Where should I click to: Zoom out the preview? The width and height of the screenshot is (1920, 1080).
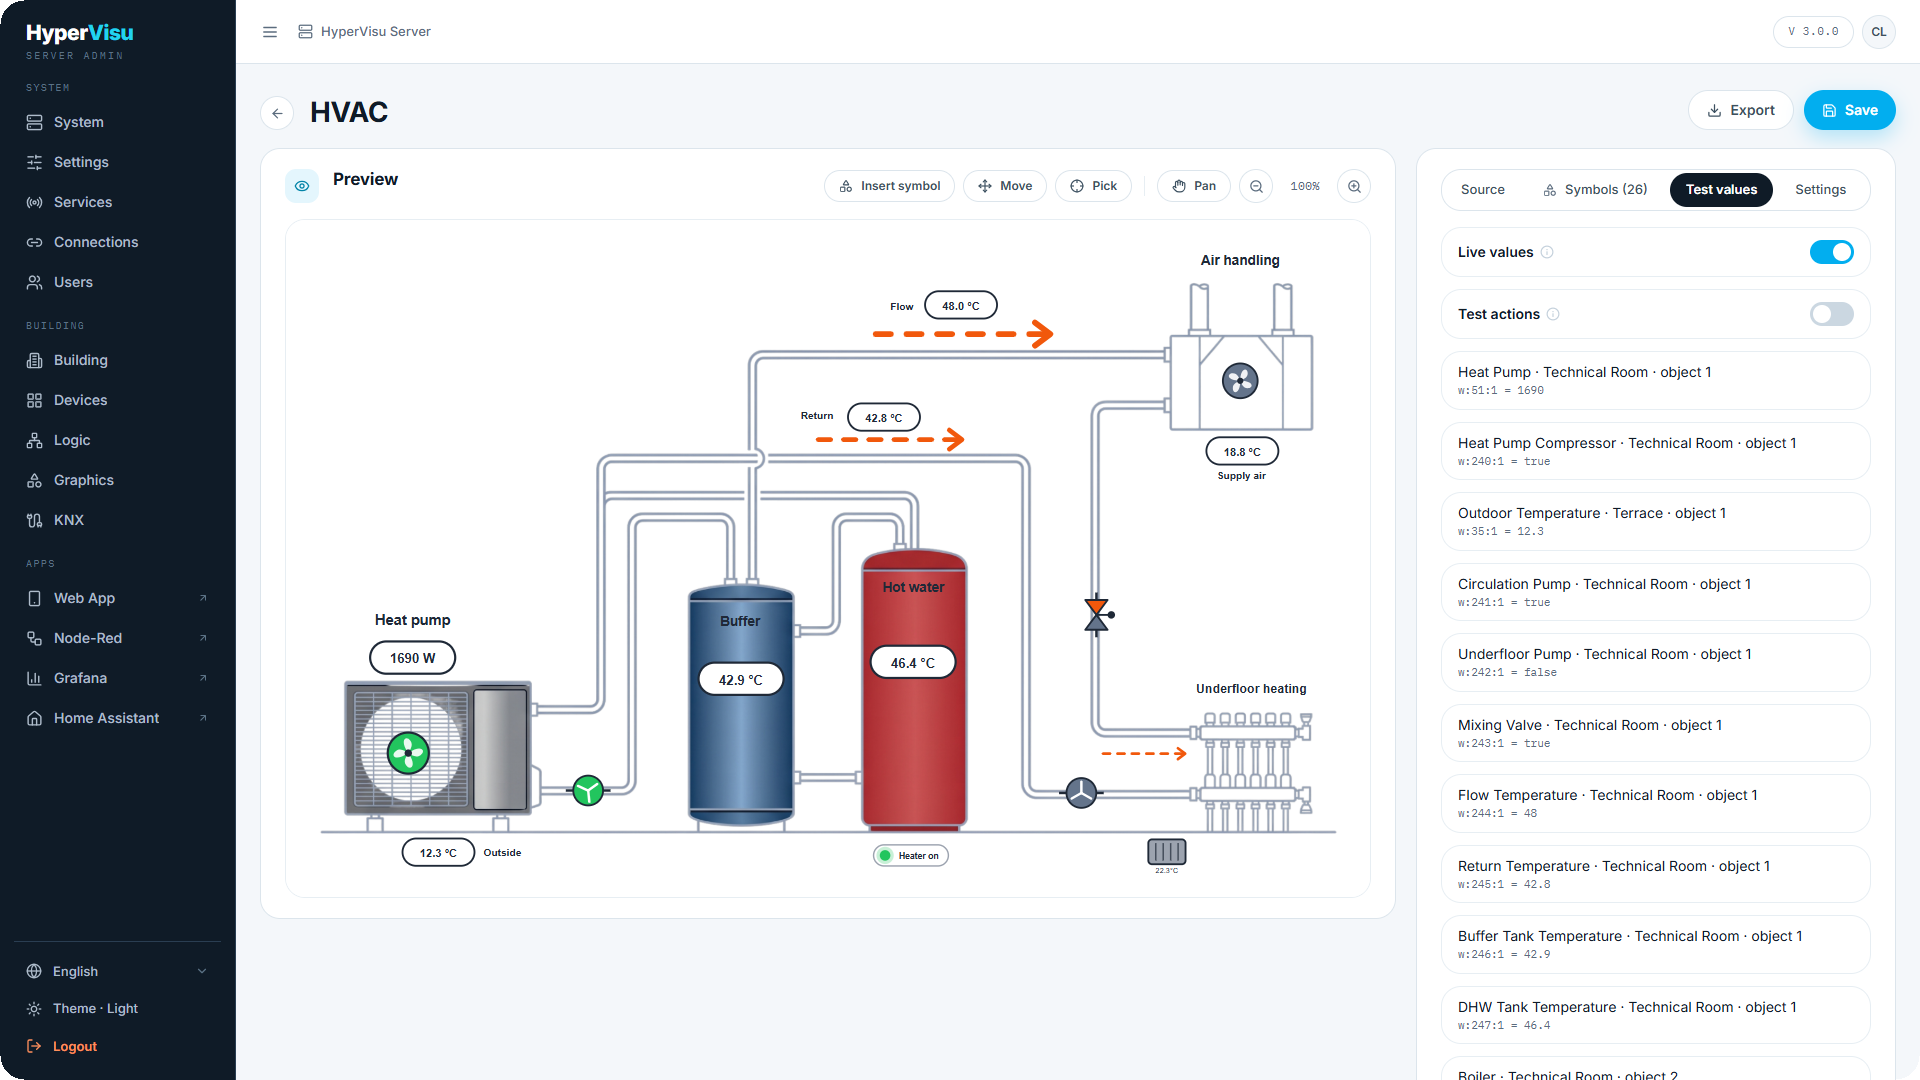[1256, 186]
